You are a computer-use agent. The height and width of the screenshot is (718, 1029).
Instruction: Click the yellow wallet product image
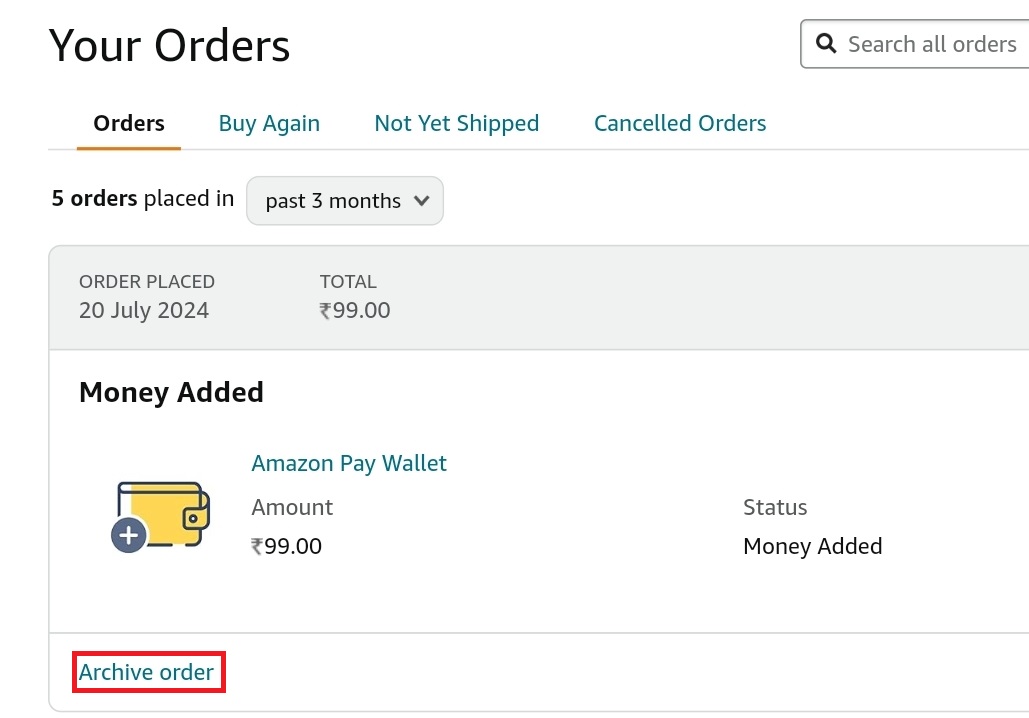pos(161,516)
